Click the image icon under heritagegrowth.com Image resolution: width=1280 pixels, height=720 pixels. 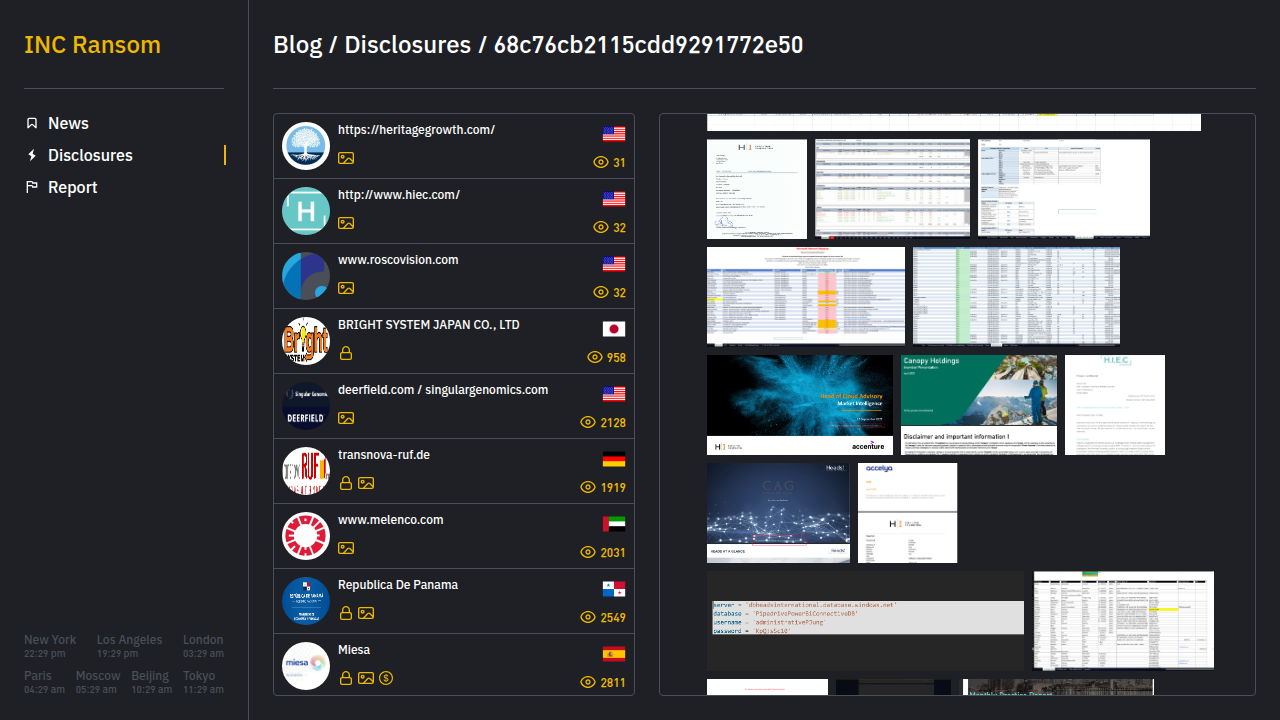[346, 158]
